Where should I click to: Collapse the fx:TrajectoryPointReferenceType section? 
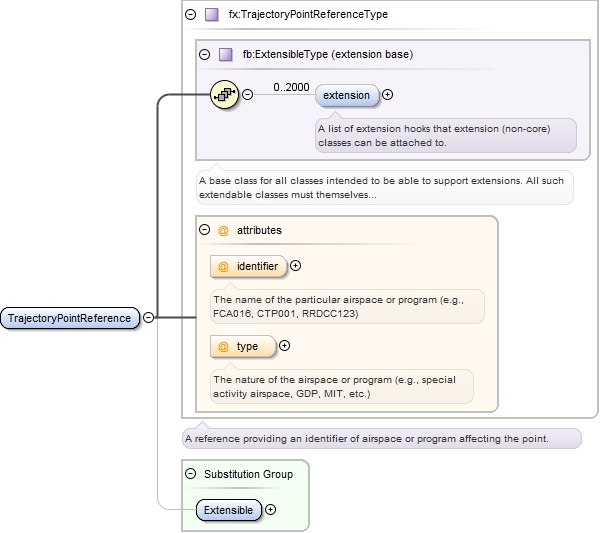click(x=191, y=15)
